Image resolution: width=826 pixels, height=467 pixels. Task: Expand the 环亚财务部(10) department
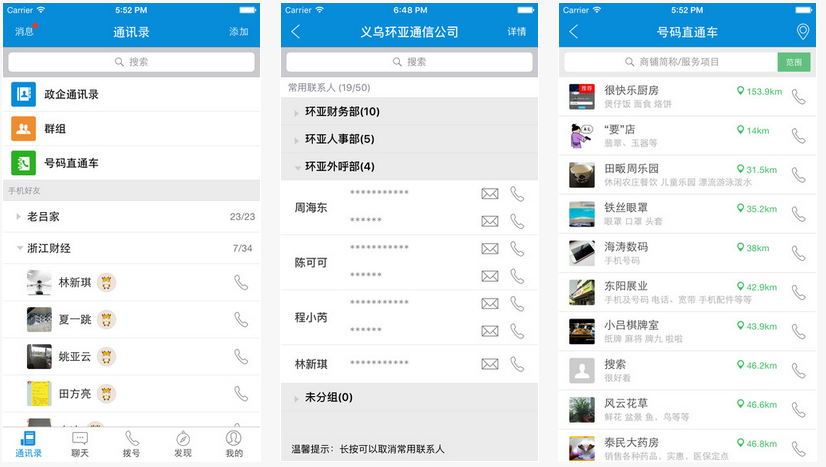coord(296,112)
